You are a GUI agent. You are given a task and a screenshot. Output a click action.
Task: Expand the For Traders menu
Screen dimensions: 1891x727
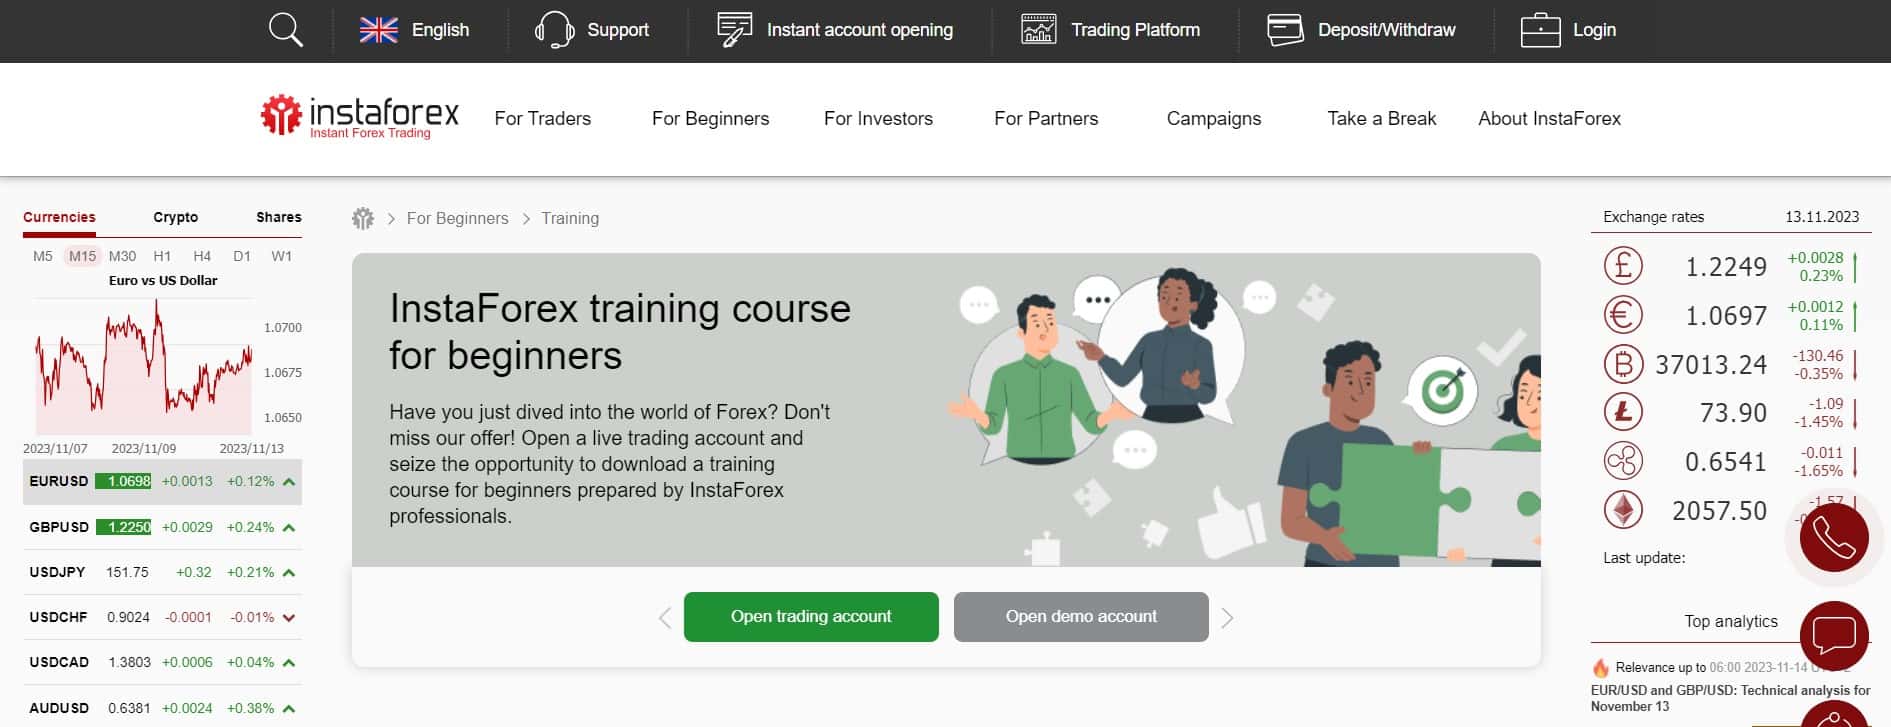[x=543, y=118]
